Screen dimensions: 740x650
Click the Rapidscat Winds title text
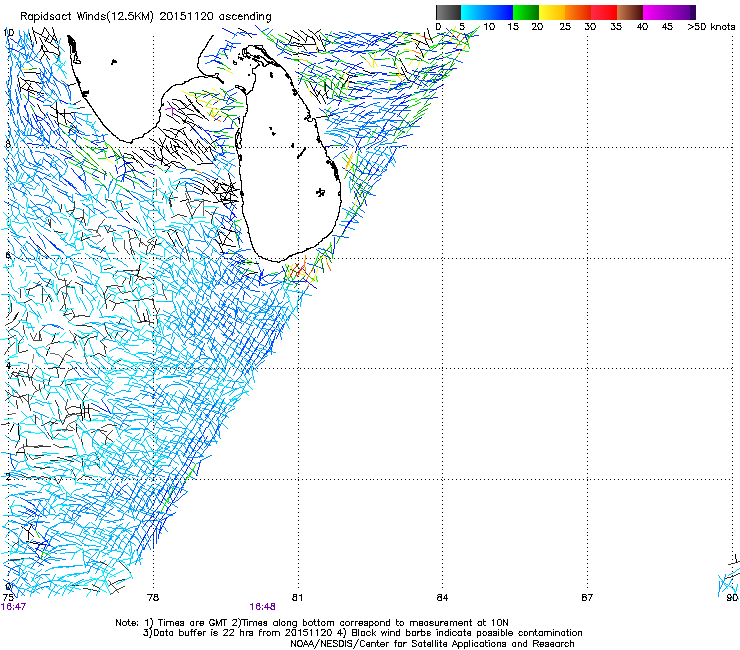point(145,16)
